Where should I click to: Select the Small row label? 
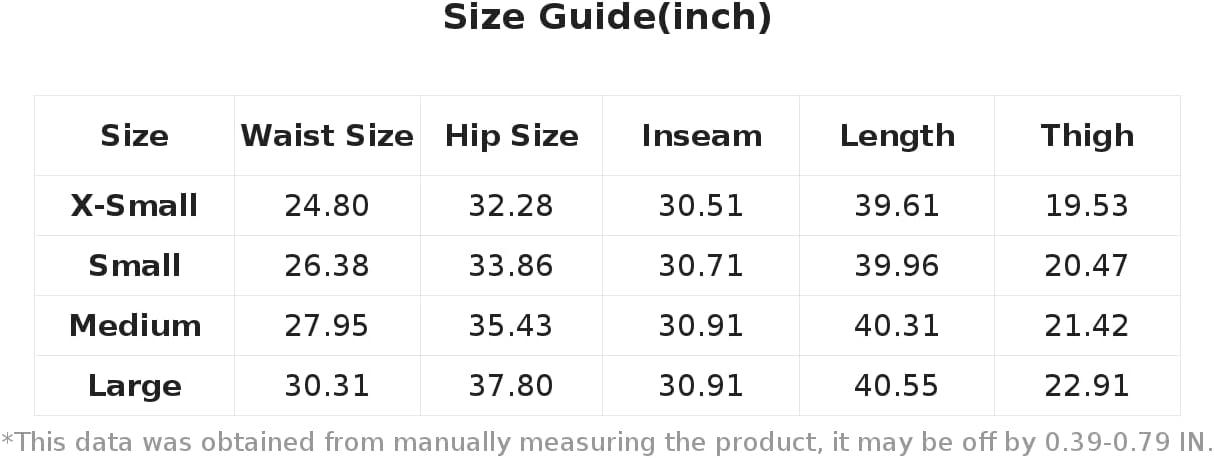coord(134,266)
